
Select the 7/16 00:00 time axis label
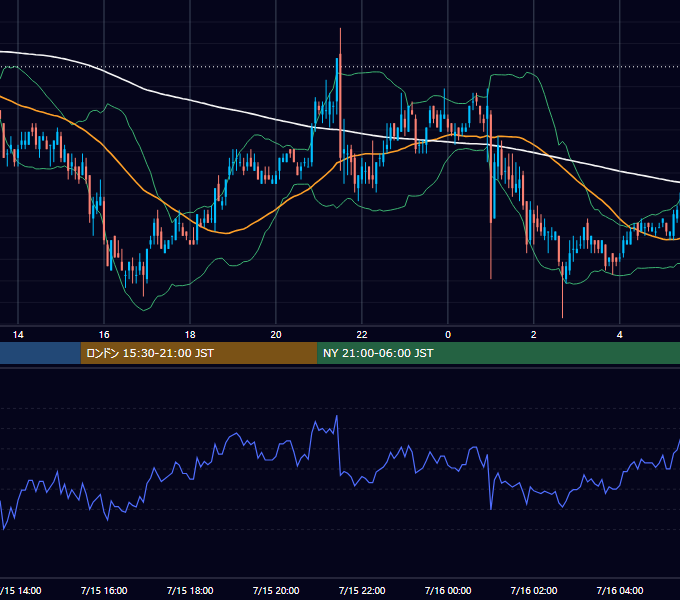pyautogui.click(x=448, y=590)
